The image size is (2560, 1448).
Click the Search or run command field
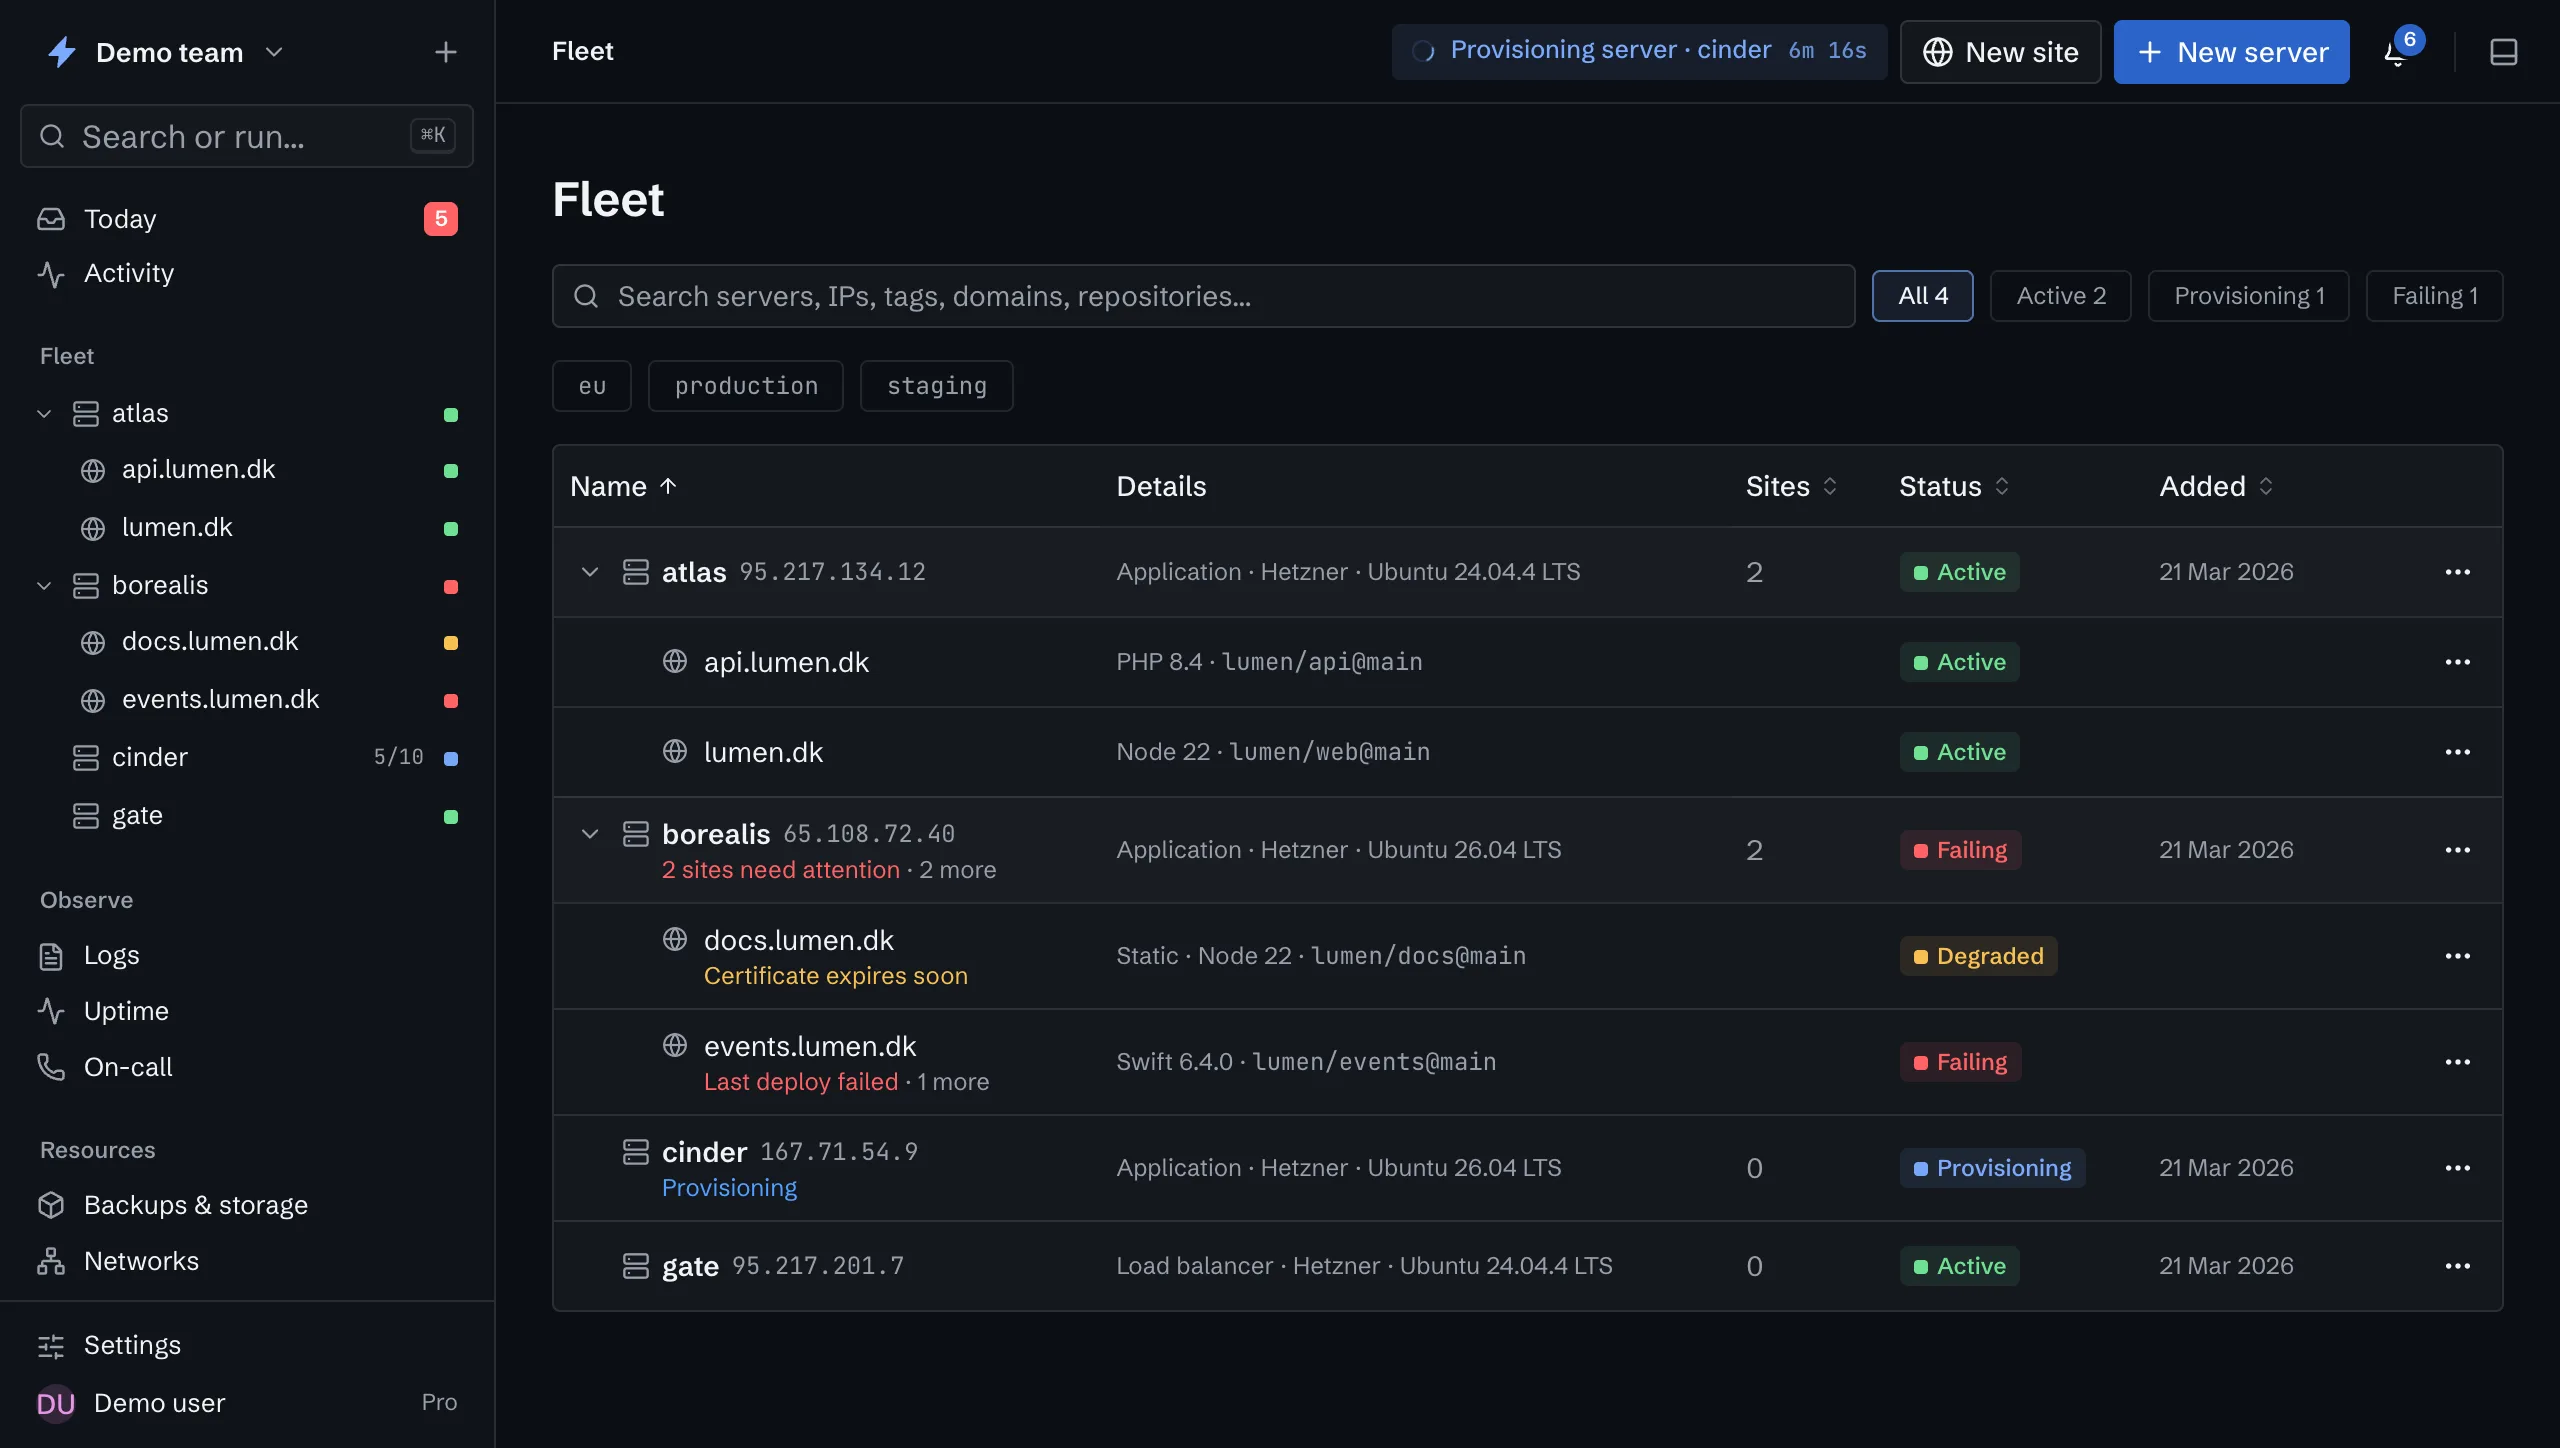pyautogui.click(x=246, y=136)
